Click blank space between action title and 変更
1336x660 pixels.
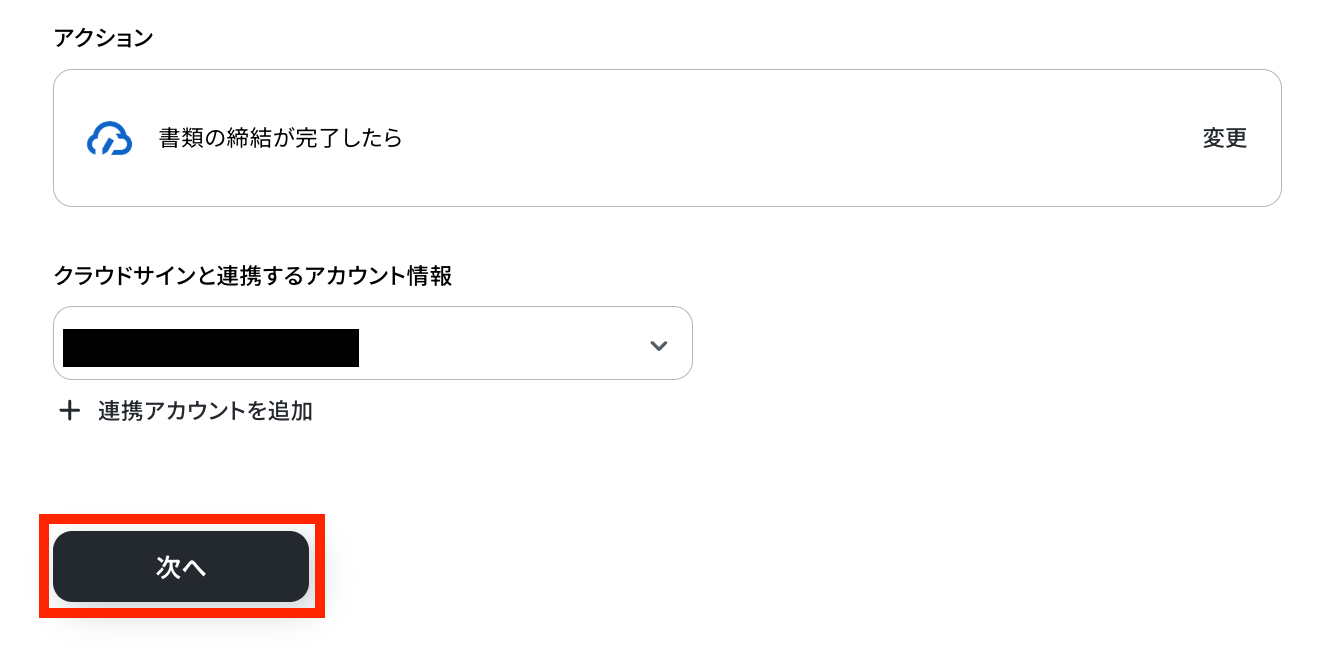pyautogui.click(x=800, y=139)
